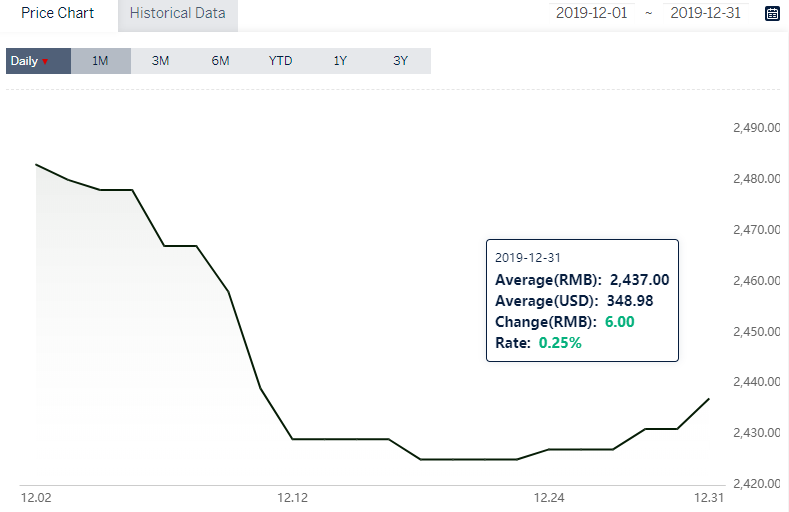The width and height of the screenshot is (789, 512).
Task: Click the Change(RMB) 6.00 tooltip line
Action: (565, 322)
